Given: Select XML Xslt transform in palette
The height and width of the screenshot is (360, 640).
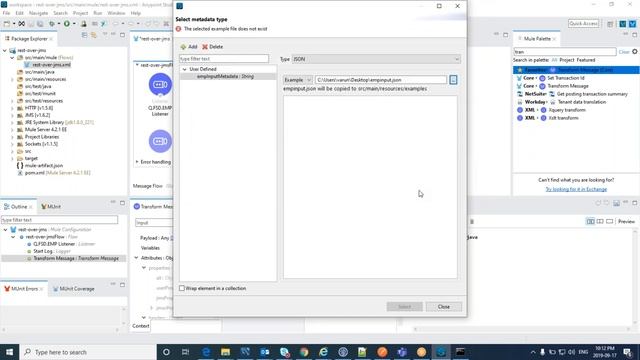Looking at the screenshot, I should [547, 118].
